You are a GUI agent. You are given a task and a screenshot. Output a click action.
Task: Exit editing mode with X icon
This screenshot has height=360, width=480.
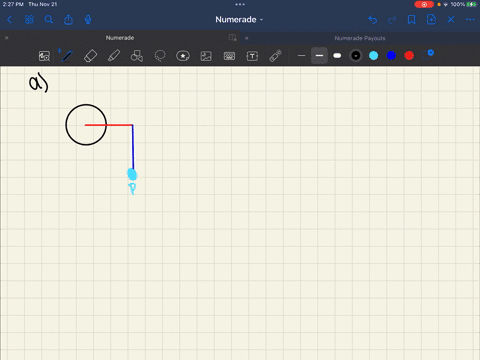pos(451,20)
